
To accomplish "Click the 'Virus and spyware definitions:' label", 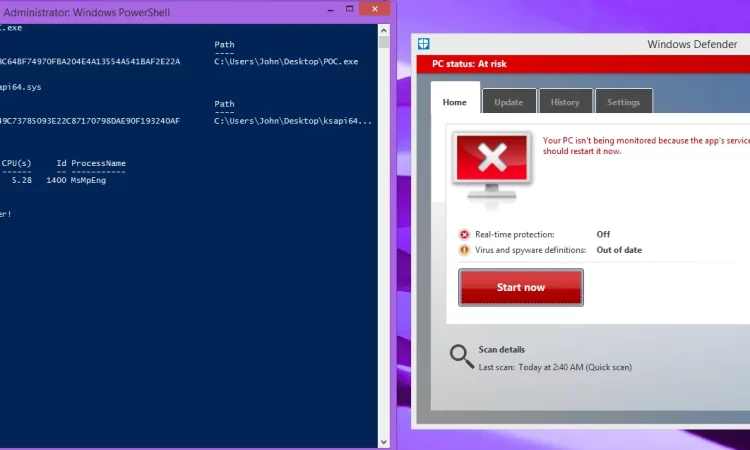I will click(x=530, y=250).
